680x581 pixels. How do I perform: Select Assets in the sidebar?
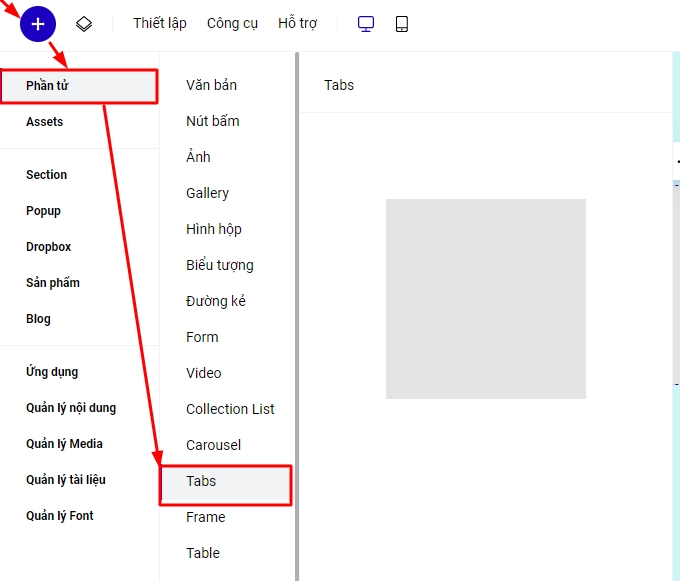click(x=45, y=122)
